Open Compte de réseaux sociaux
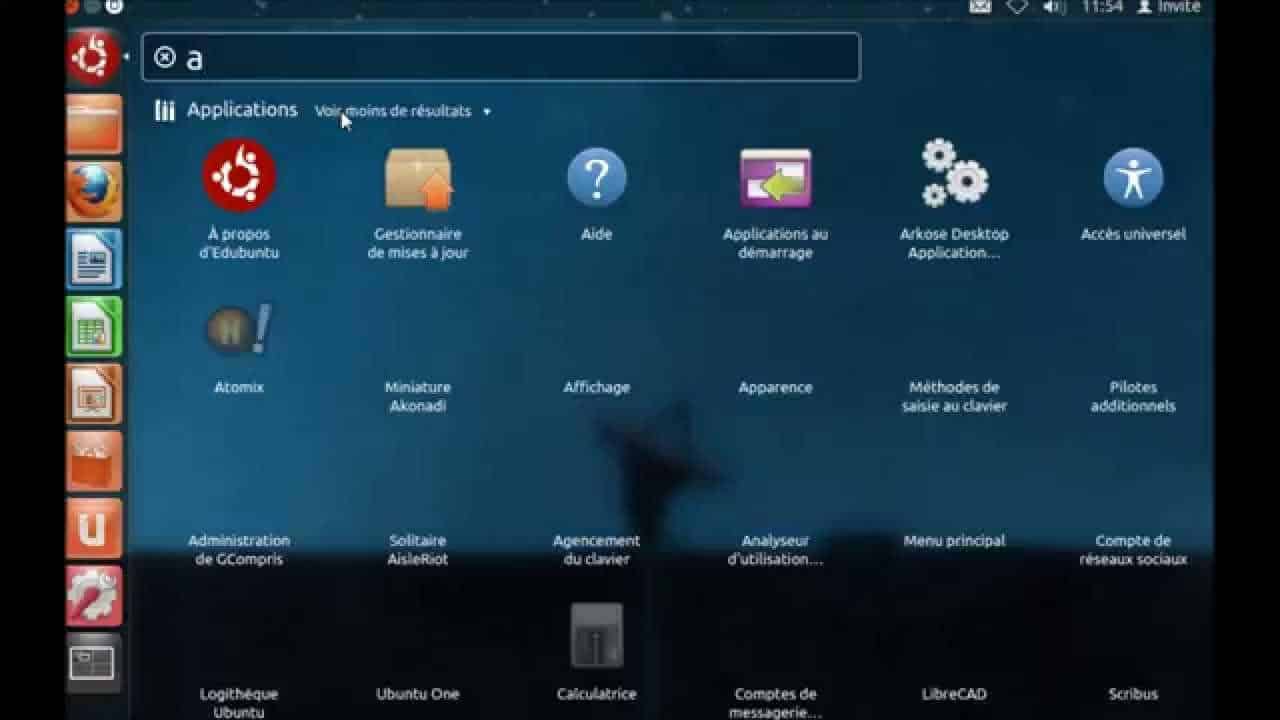Viewport: 1280px width, 720px height. pyautogui.click(x=1133, y=550)
